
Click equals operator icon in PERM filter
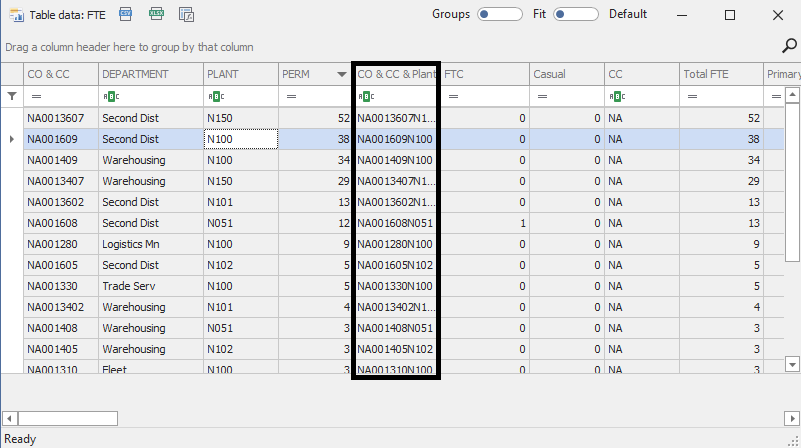point(288,96)
